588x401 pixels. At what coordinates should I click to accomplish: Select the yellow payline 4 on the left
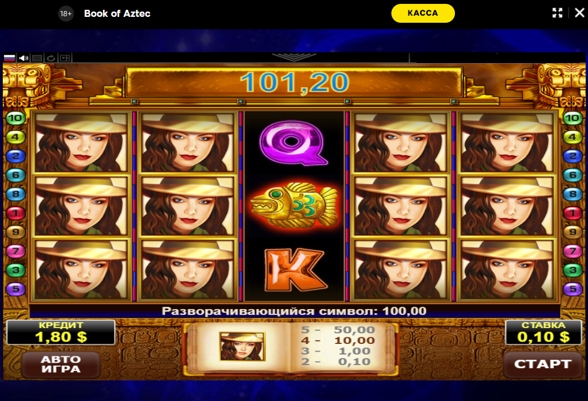pos(15,137)
